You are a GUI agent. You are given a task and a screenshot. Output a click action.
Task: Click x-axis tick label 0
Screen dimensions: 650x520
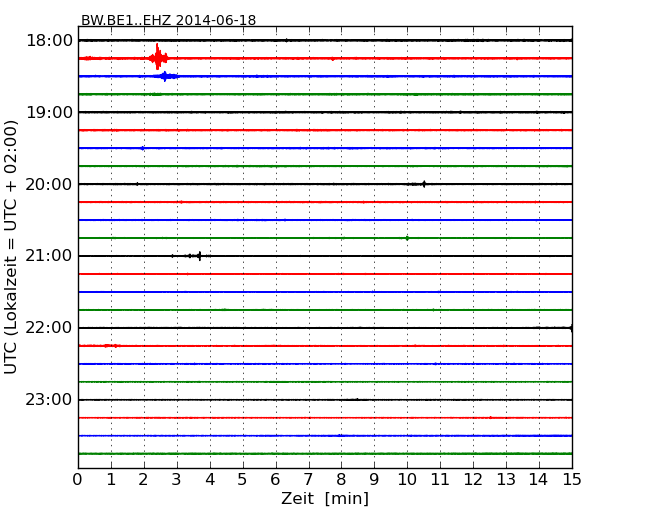[x=78, y=480]
